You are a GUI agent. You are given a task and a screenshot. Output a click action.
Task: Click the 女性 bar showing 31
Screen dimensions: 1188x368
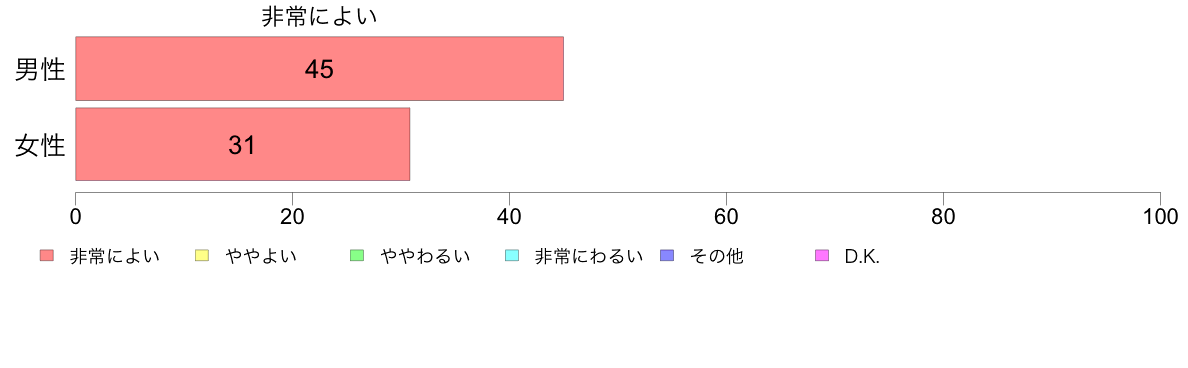(x=242, y=144)
